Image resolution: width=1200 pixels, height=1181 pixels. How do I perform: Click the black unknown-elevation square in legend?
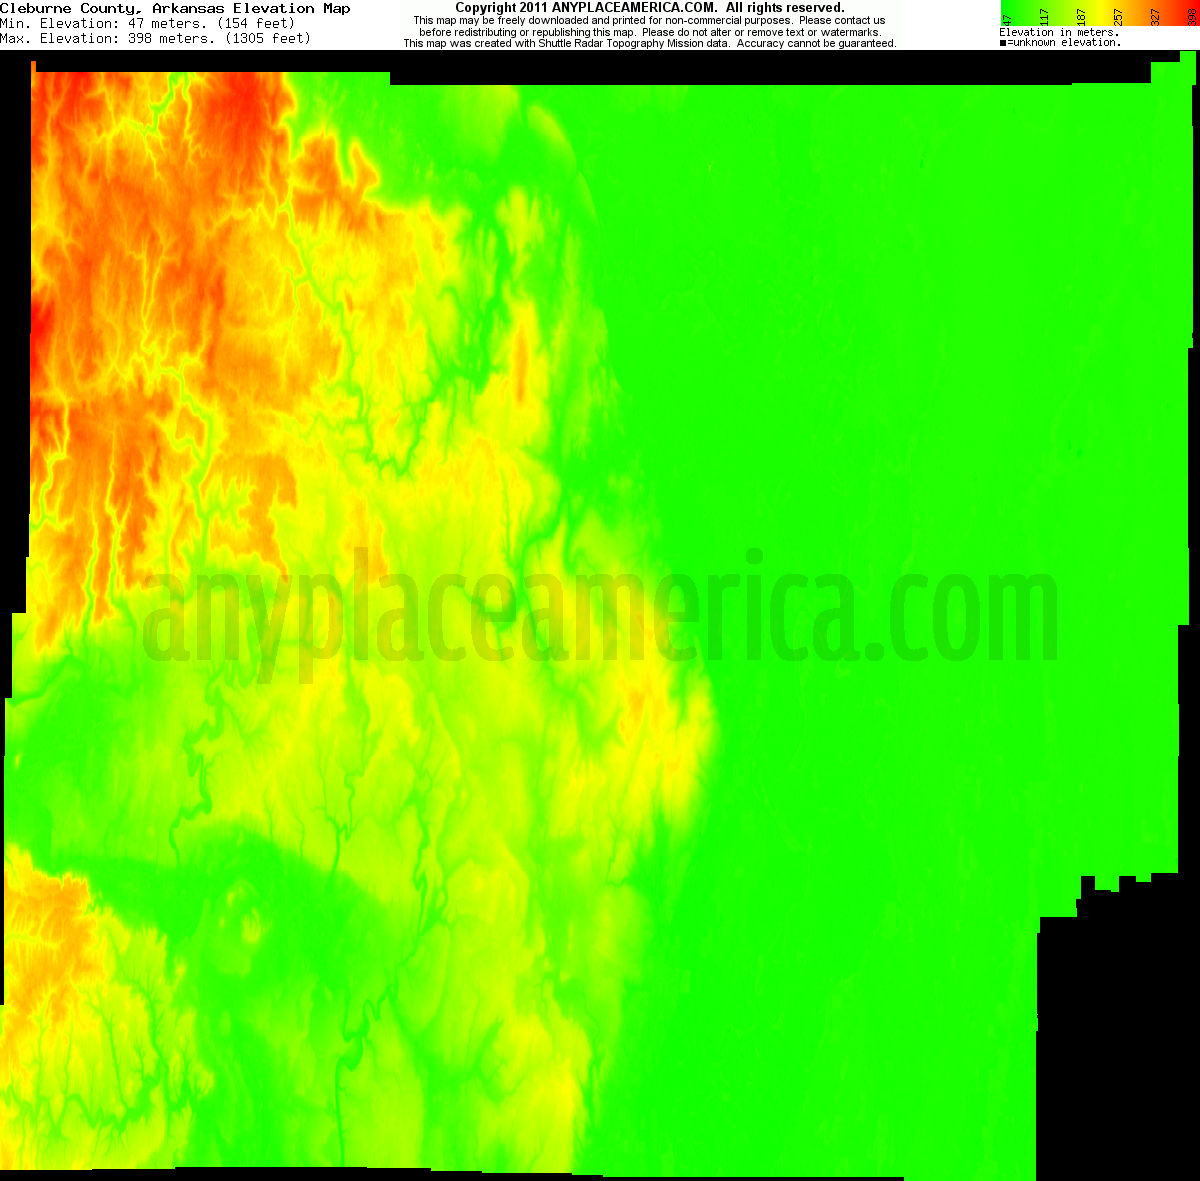point(1003,43)
